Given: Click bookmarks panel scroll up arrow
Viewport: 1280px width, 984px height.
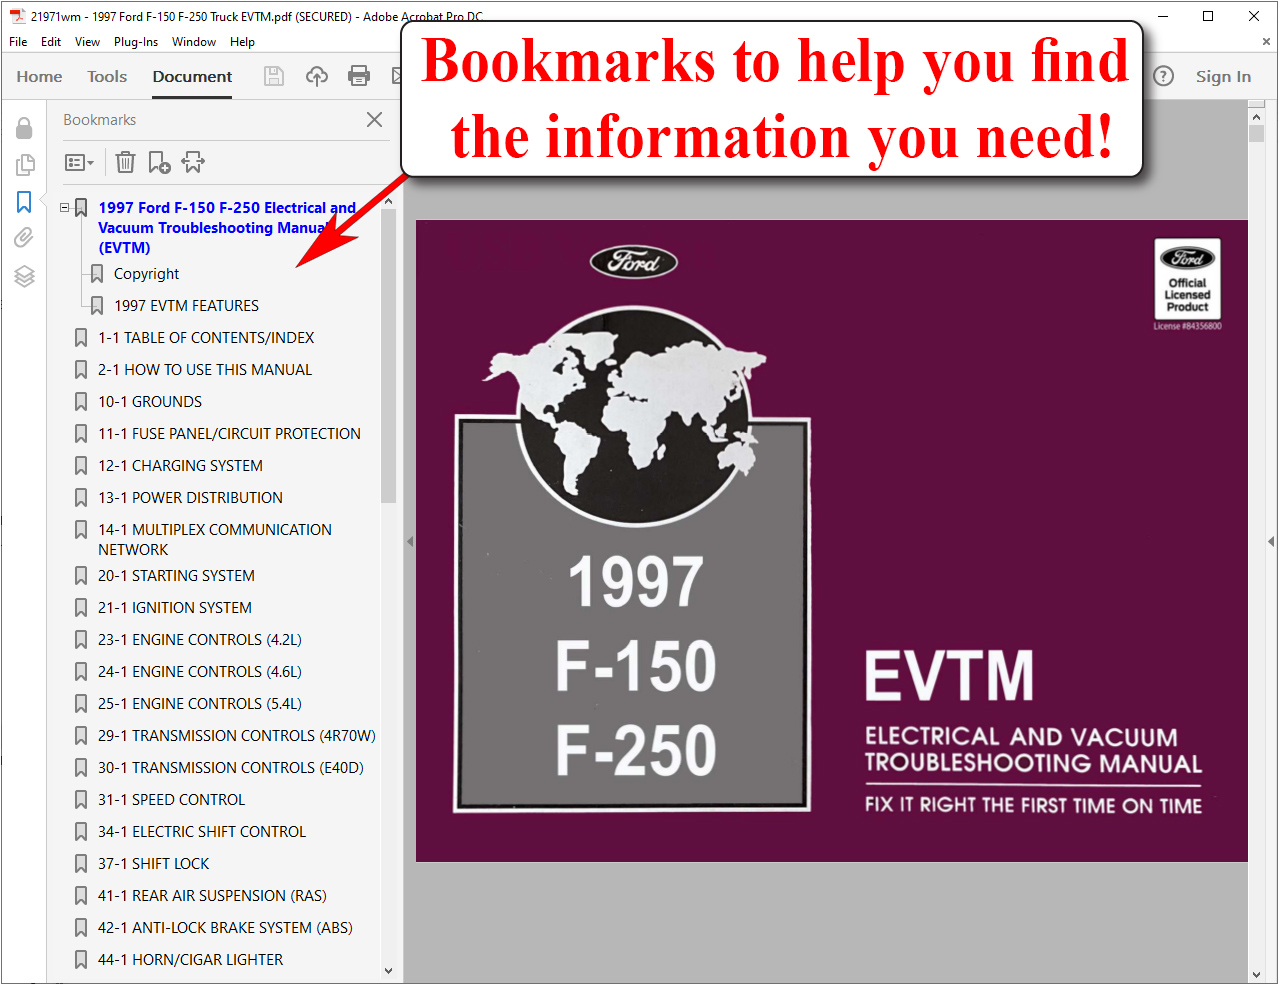Looking at the screenshot, I should tap(388, 202).
